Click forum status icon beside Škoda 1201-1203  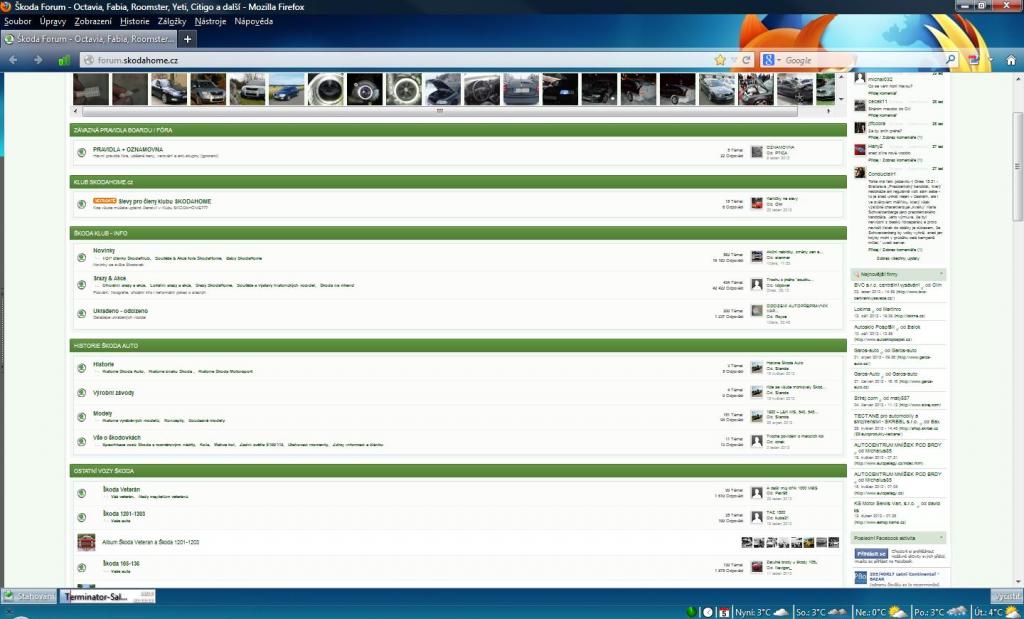(x=82, y=517)
